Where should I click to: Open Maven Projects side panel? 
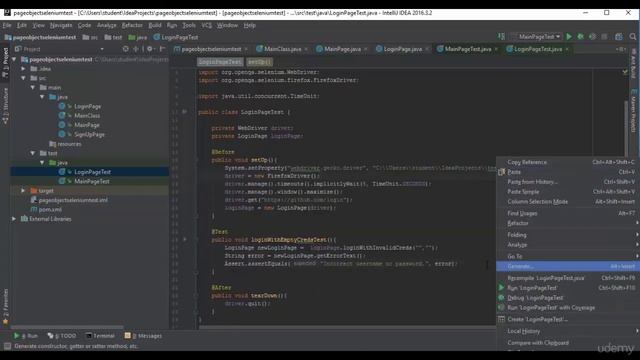[633, 110]
